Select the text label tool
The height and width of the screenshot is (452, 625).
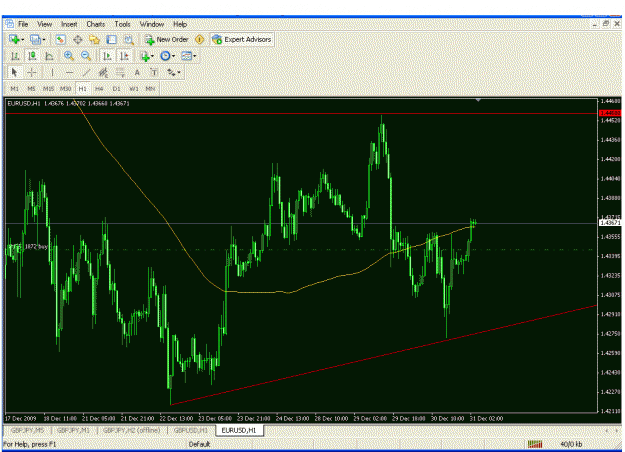154,73
